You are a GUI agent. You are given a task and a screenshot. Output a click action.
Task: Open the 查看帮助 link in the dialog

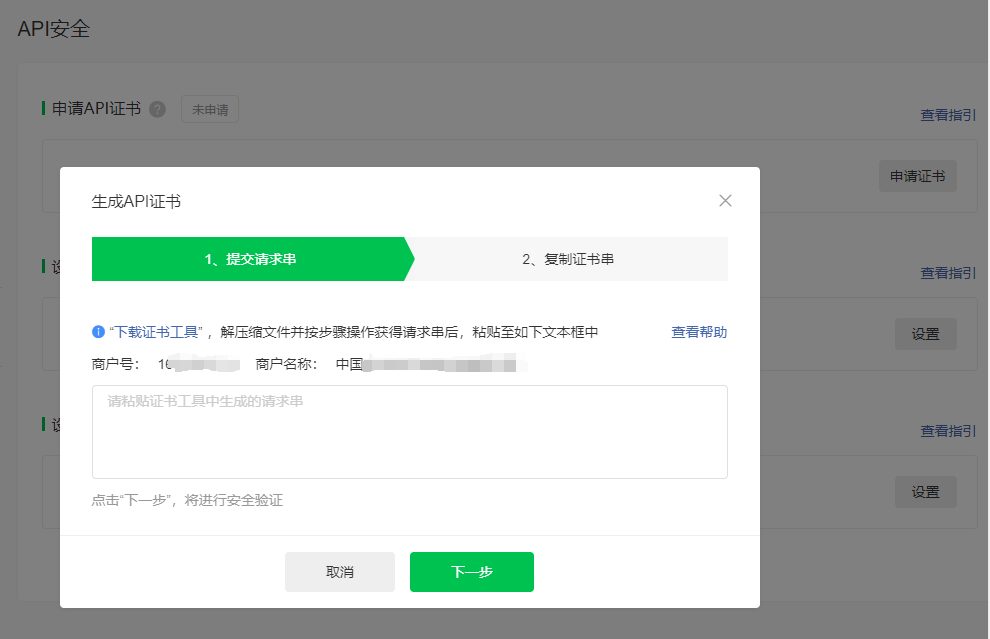coord(699,332)
